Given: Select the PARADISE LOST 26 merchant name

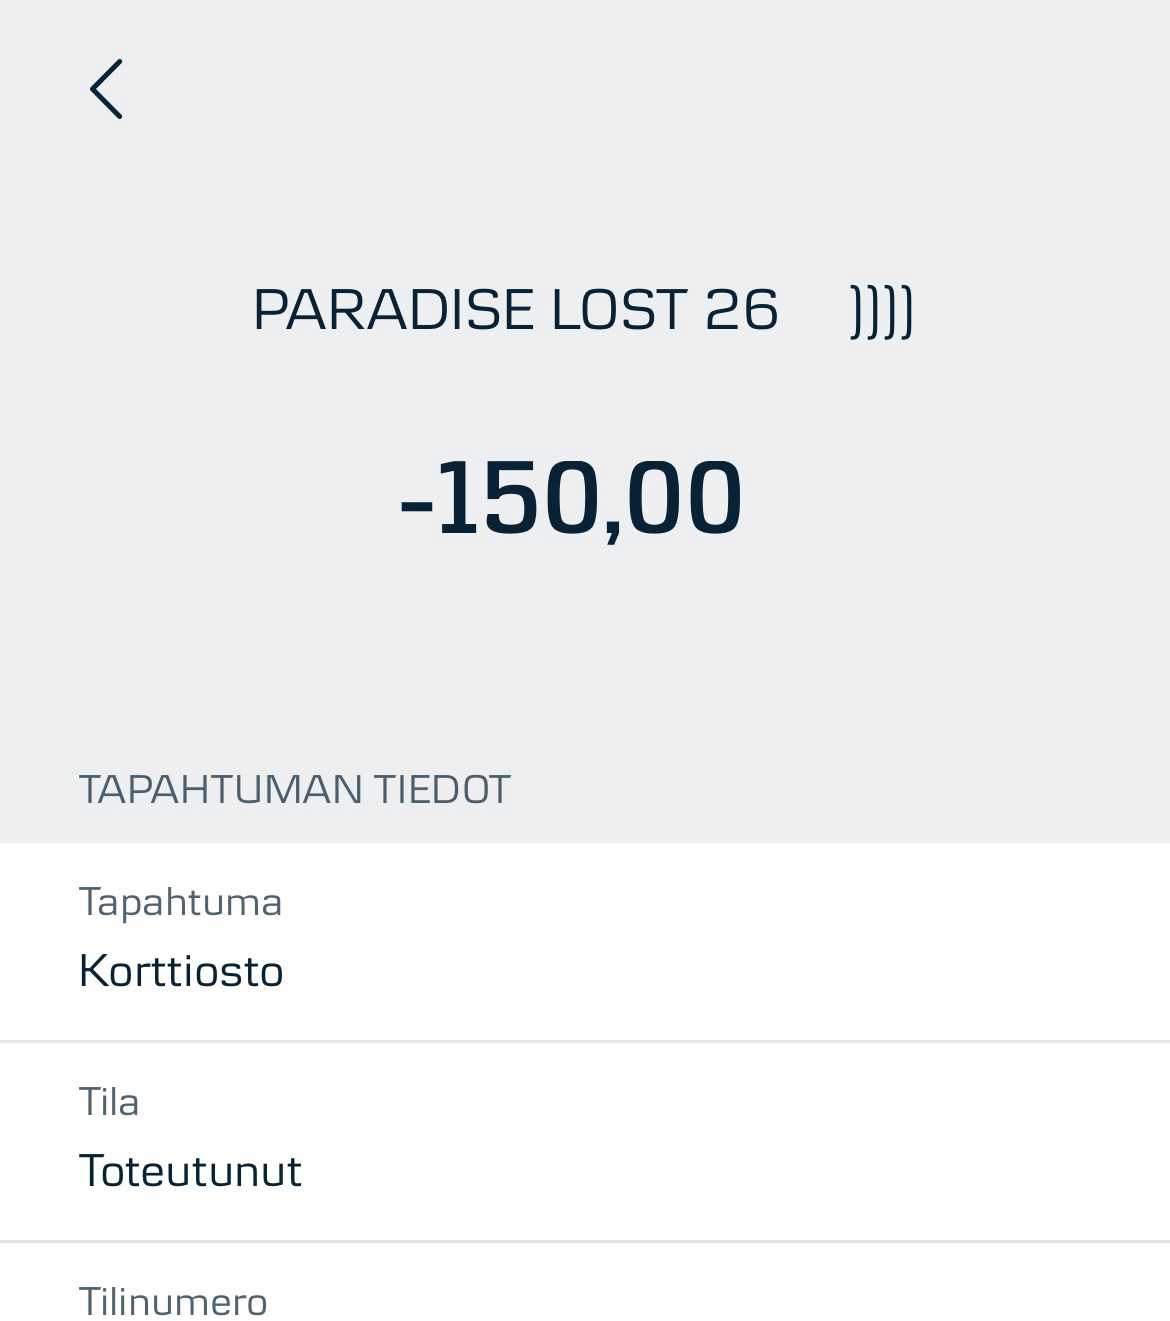Looking at the screenshot, I should pyautogui.click(x=515, y=309).
